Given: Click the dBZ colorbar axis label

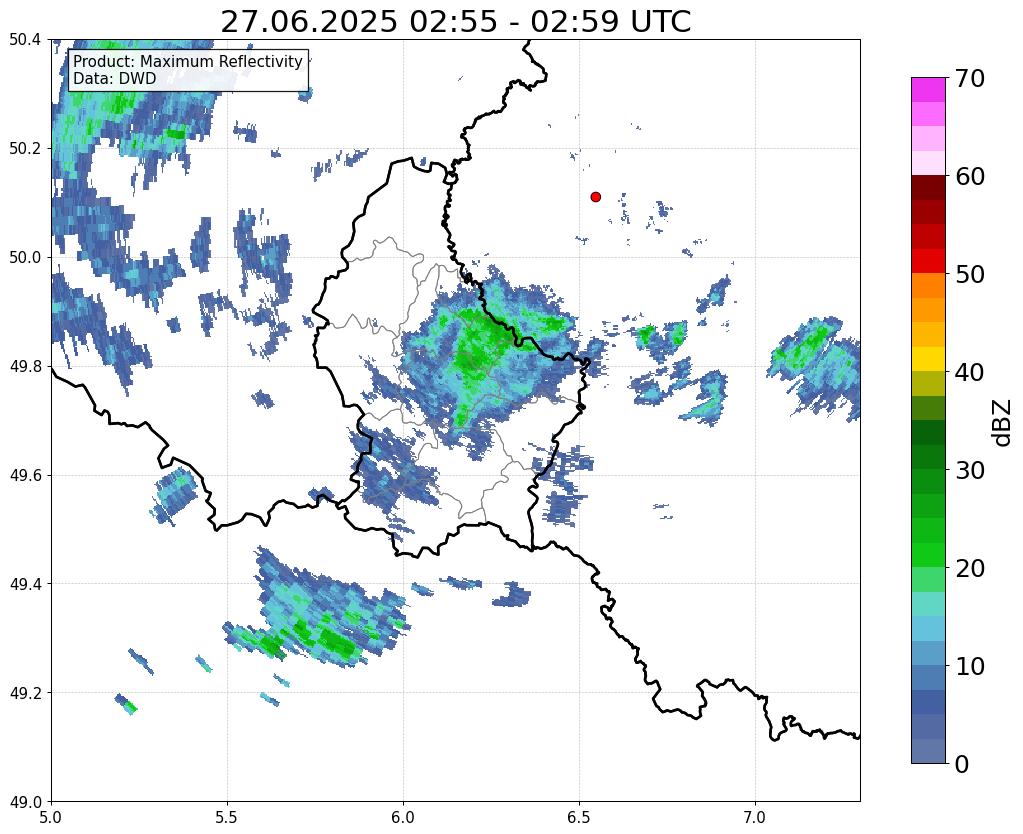Looking at the screenshot, I should click(x=1003, y=423).
